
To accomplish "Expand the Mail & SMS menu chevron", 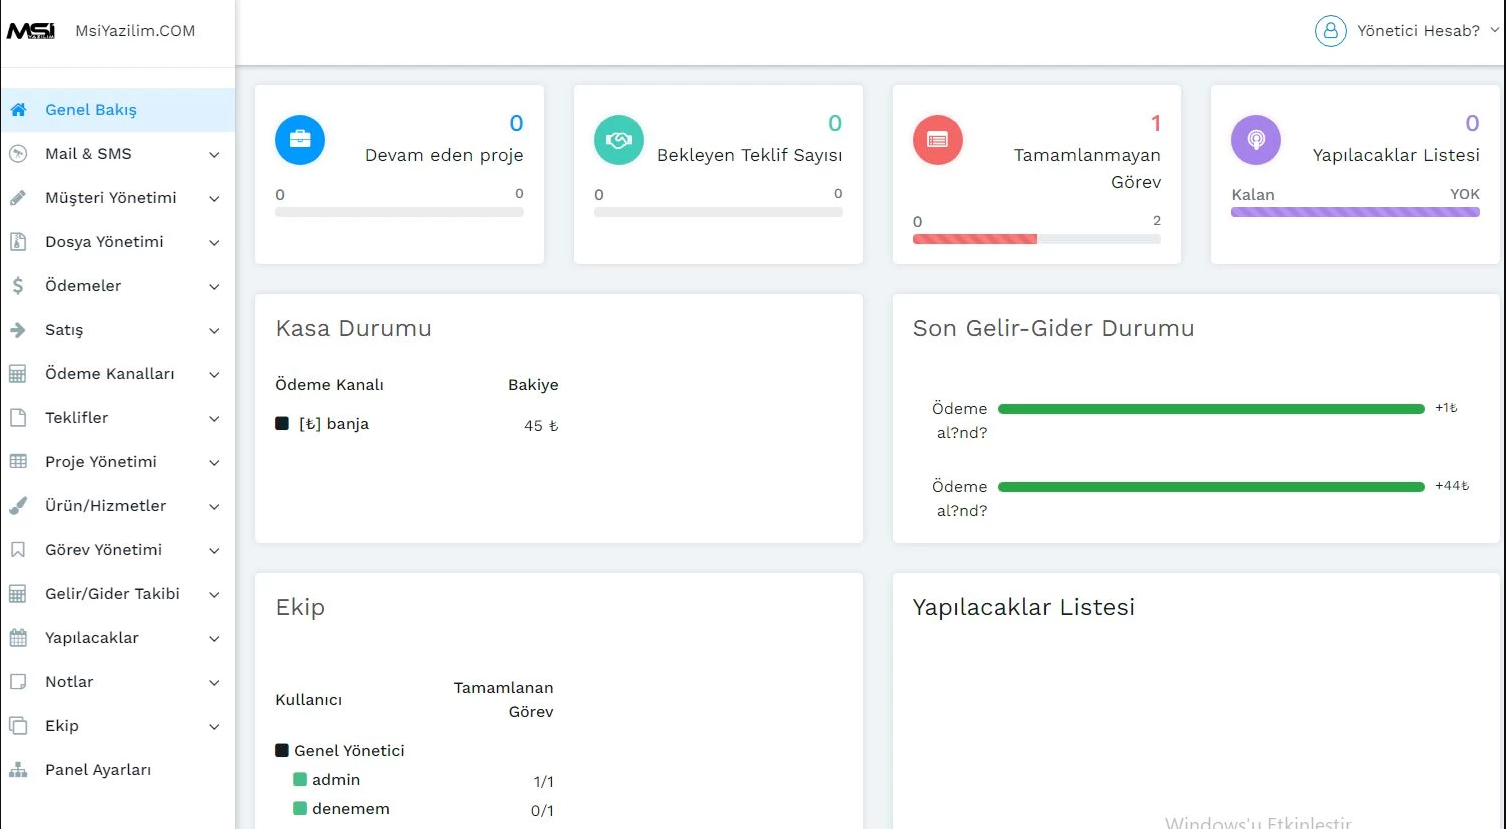I will 214,155.
